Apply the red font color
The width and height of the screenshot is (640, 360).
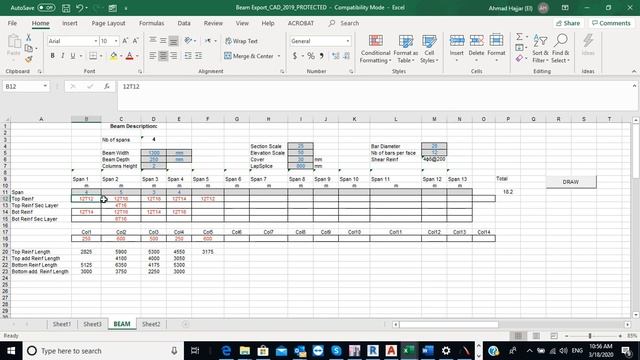point(129,56)
